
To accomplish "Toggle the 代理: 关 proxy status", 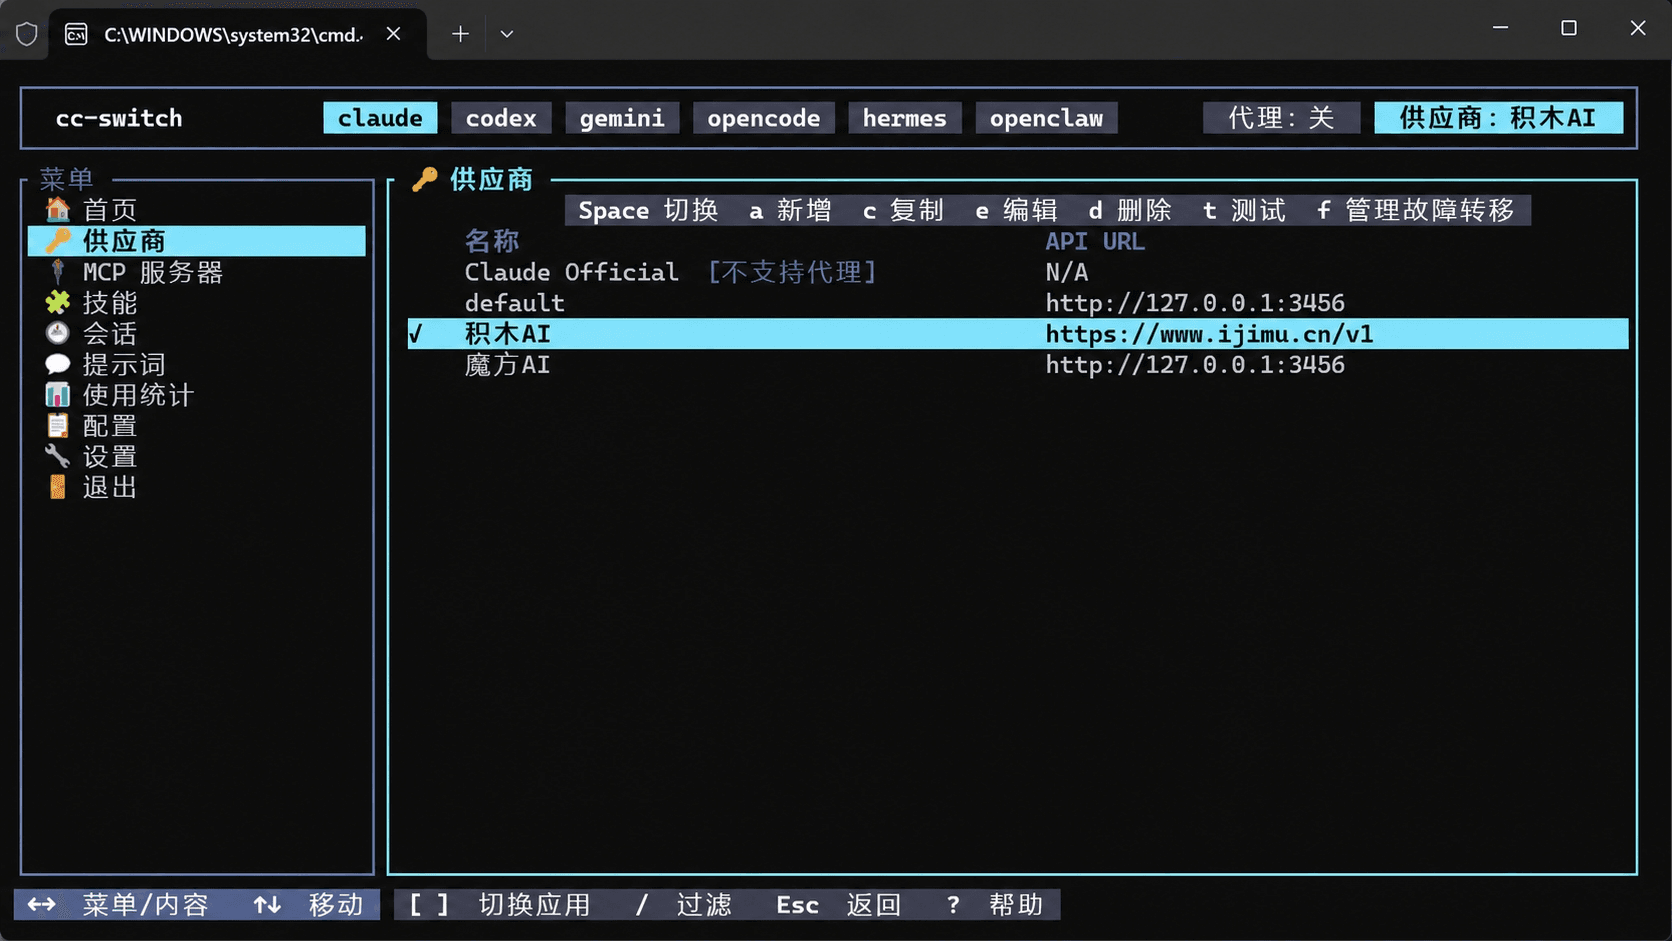I will [1282, 118].
